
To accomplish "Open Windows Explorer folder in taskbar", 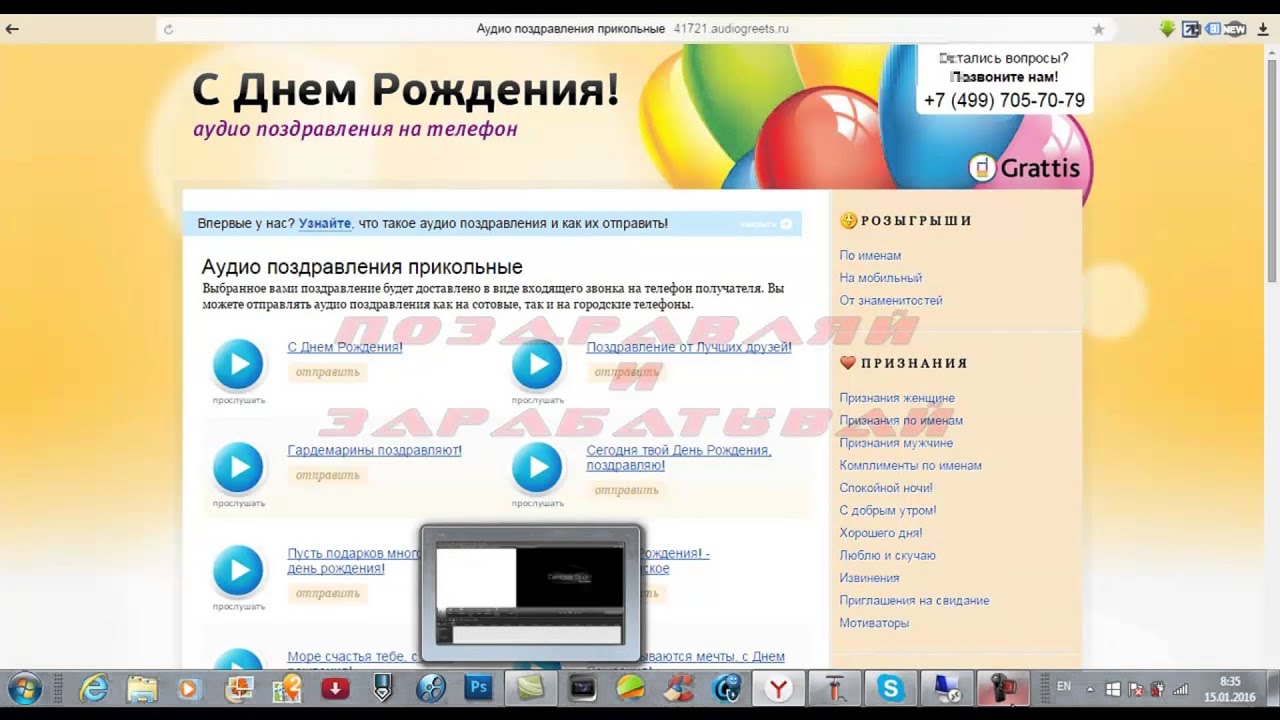I will coord(142,689).
